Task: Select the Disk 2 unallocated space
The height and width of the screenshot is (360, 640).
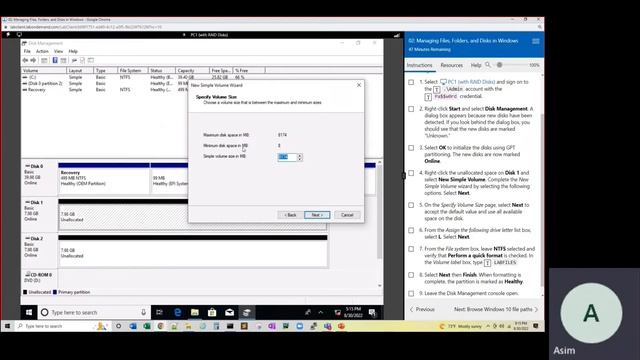Action: click(x=193, y=253)
